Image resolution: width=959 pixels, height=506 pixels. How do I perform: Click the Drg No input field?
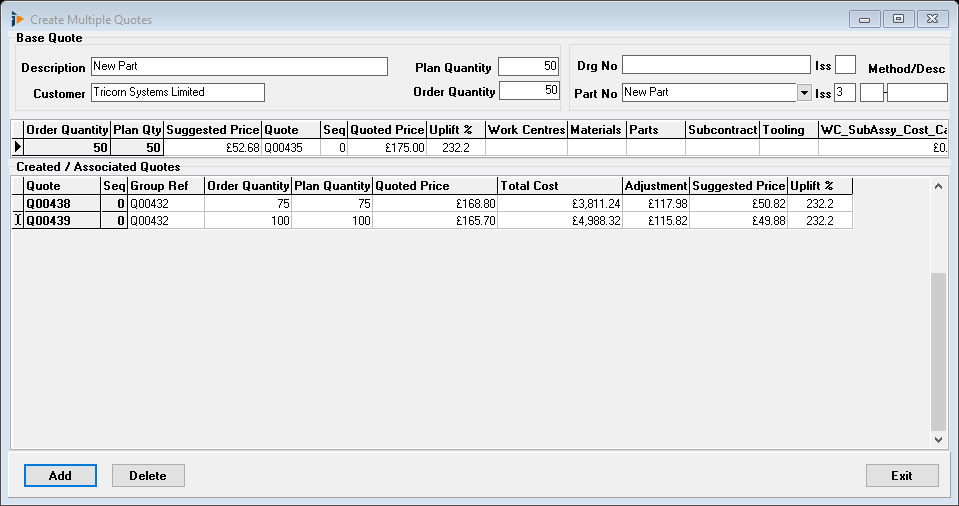715,65
